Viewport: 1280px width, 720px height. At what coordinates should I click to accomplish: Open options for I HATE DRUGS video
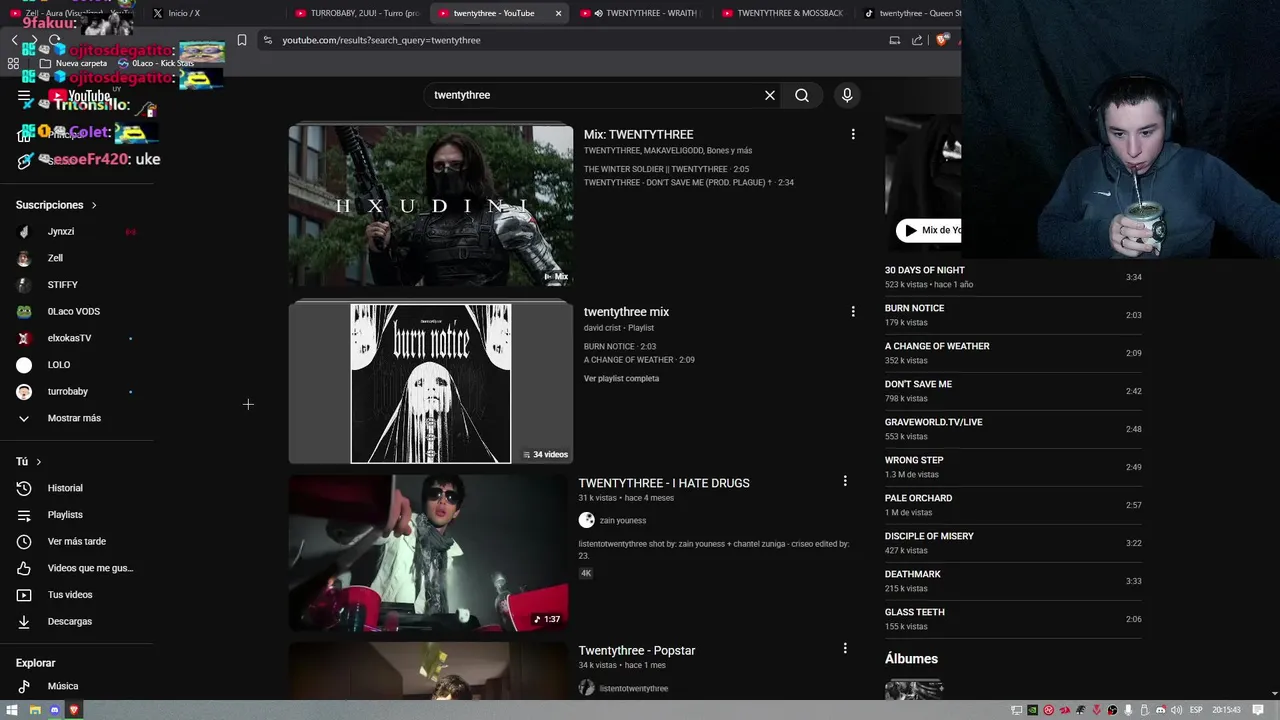point(845,481)
